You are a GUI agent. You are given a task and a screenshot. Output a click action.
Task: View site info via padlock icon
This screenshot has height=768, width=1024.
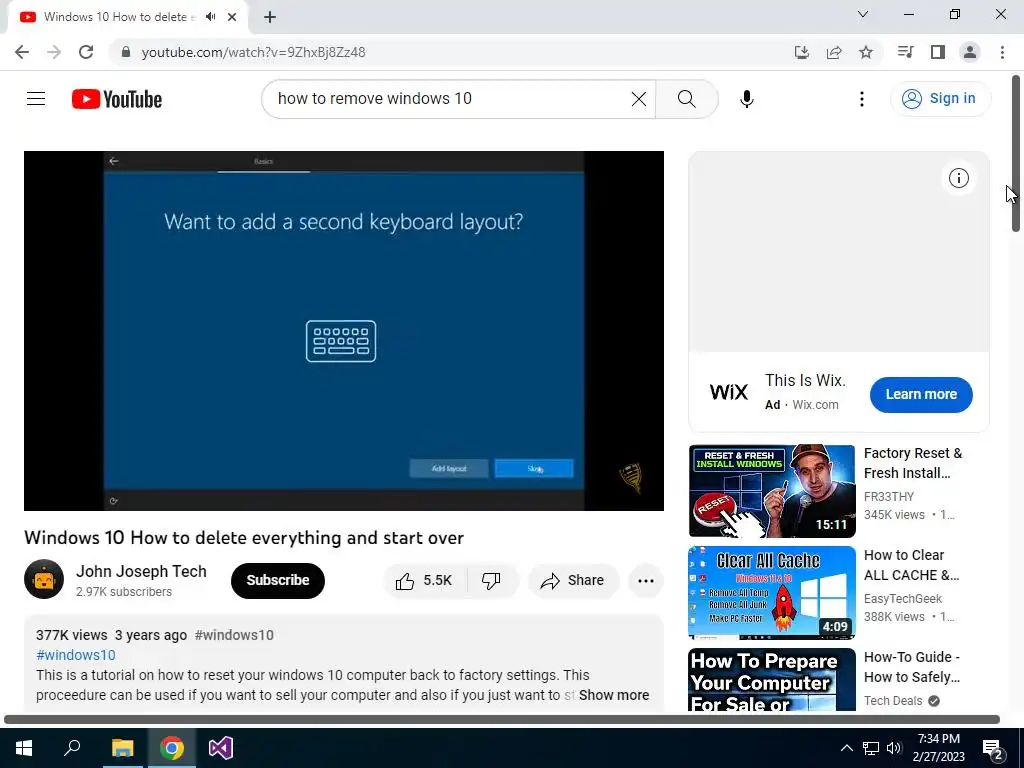tap(126, 52)
